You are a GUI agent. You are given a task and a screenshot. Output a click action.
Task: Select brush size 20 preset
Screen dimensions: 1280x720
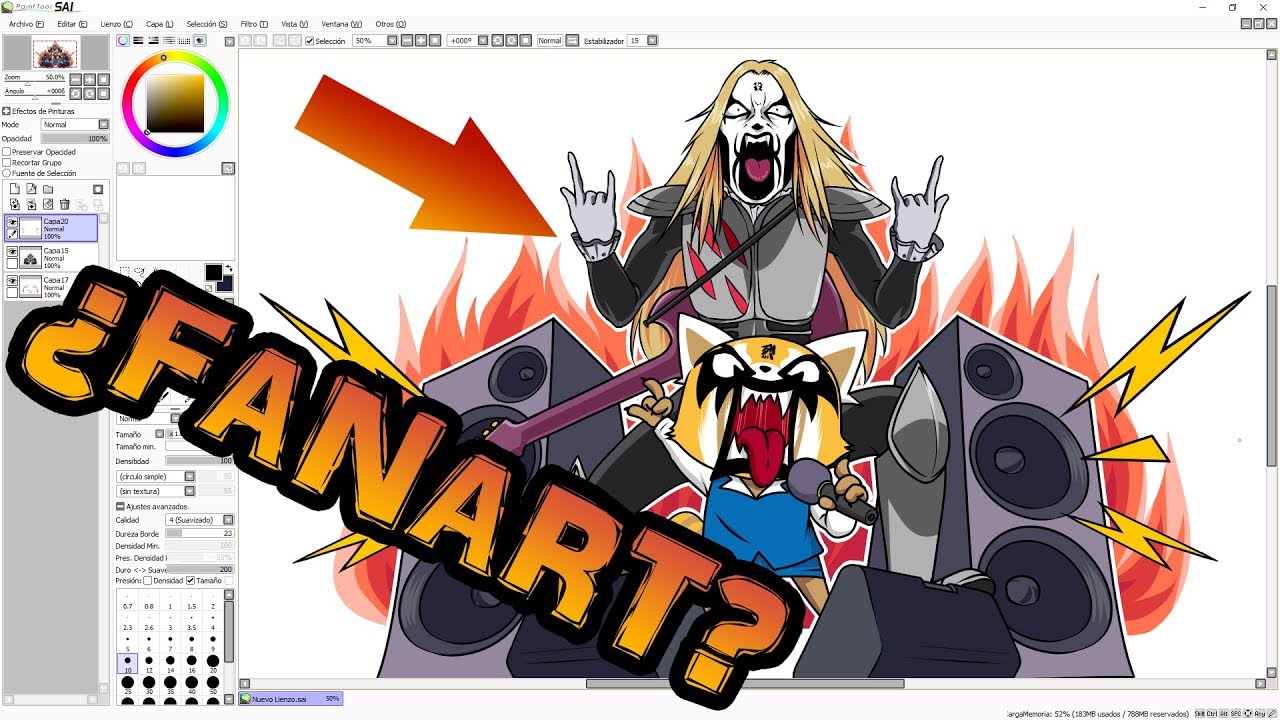(213, 663)
